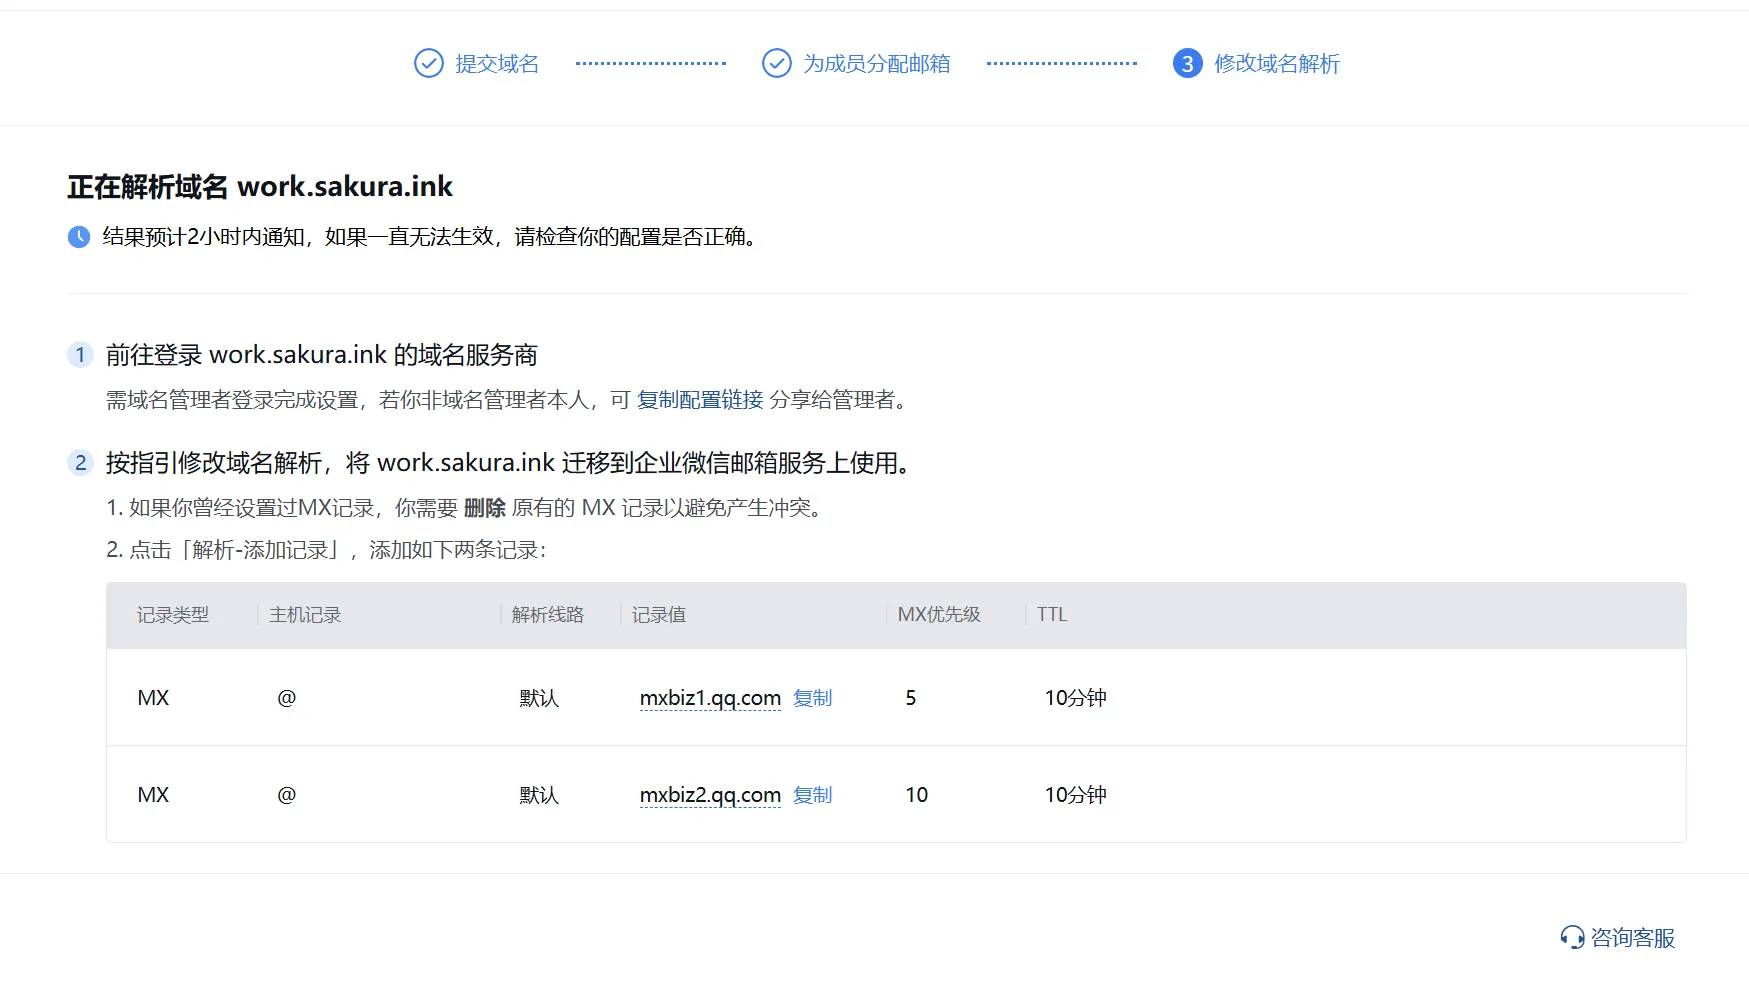
Task: Click the MX优先级 column header
Action: click(939, 615)
